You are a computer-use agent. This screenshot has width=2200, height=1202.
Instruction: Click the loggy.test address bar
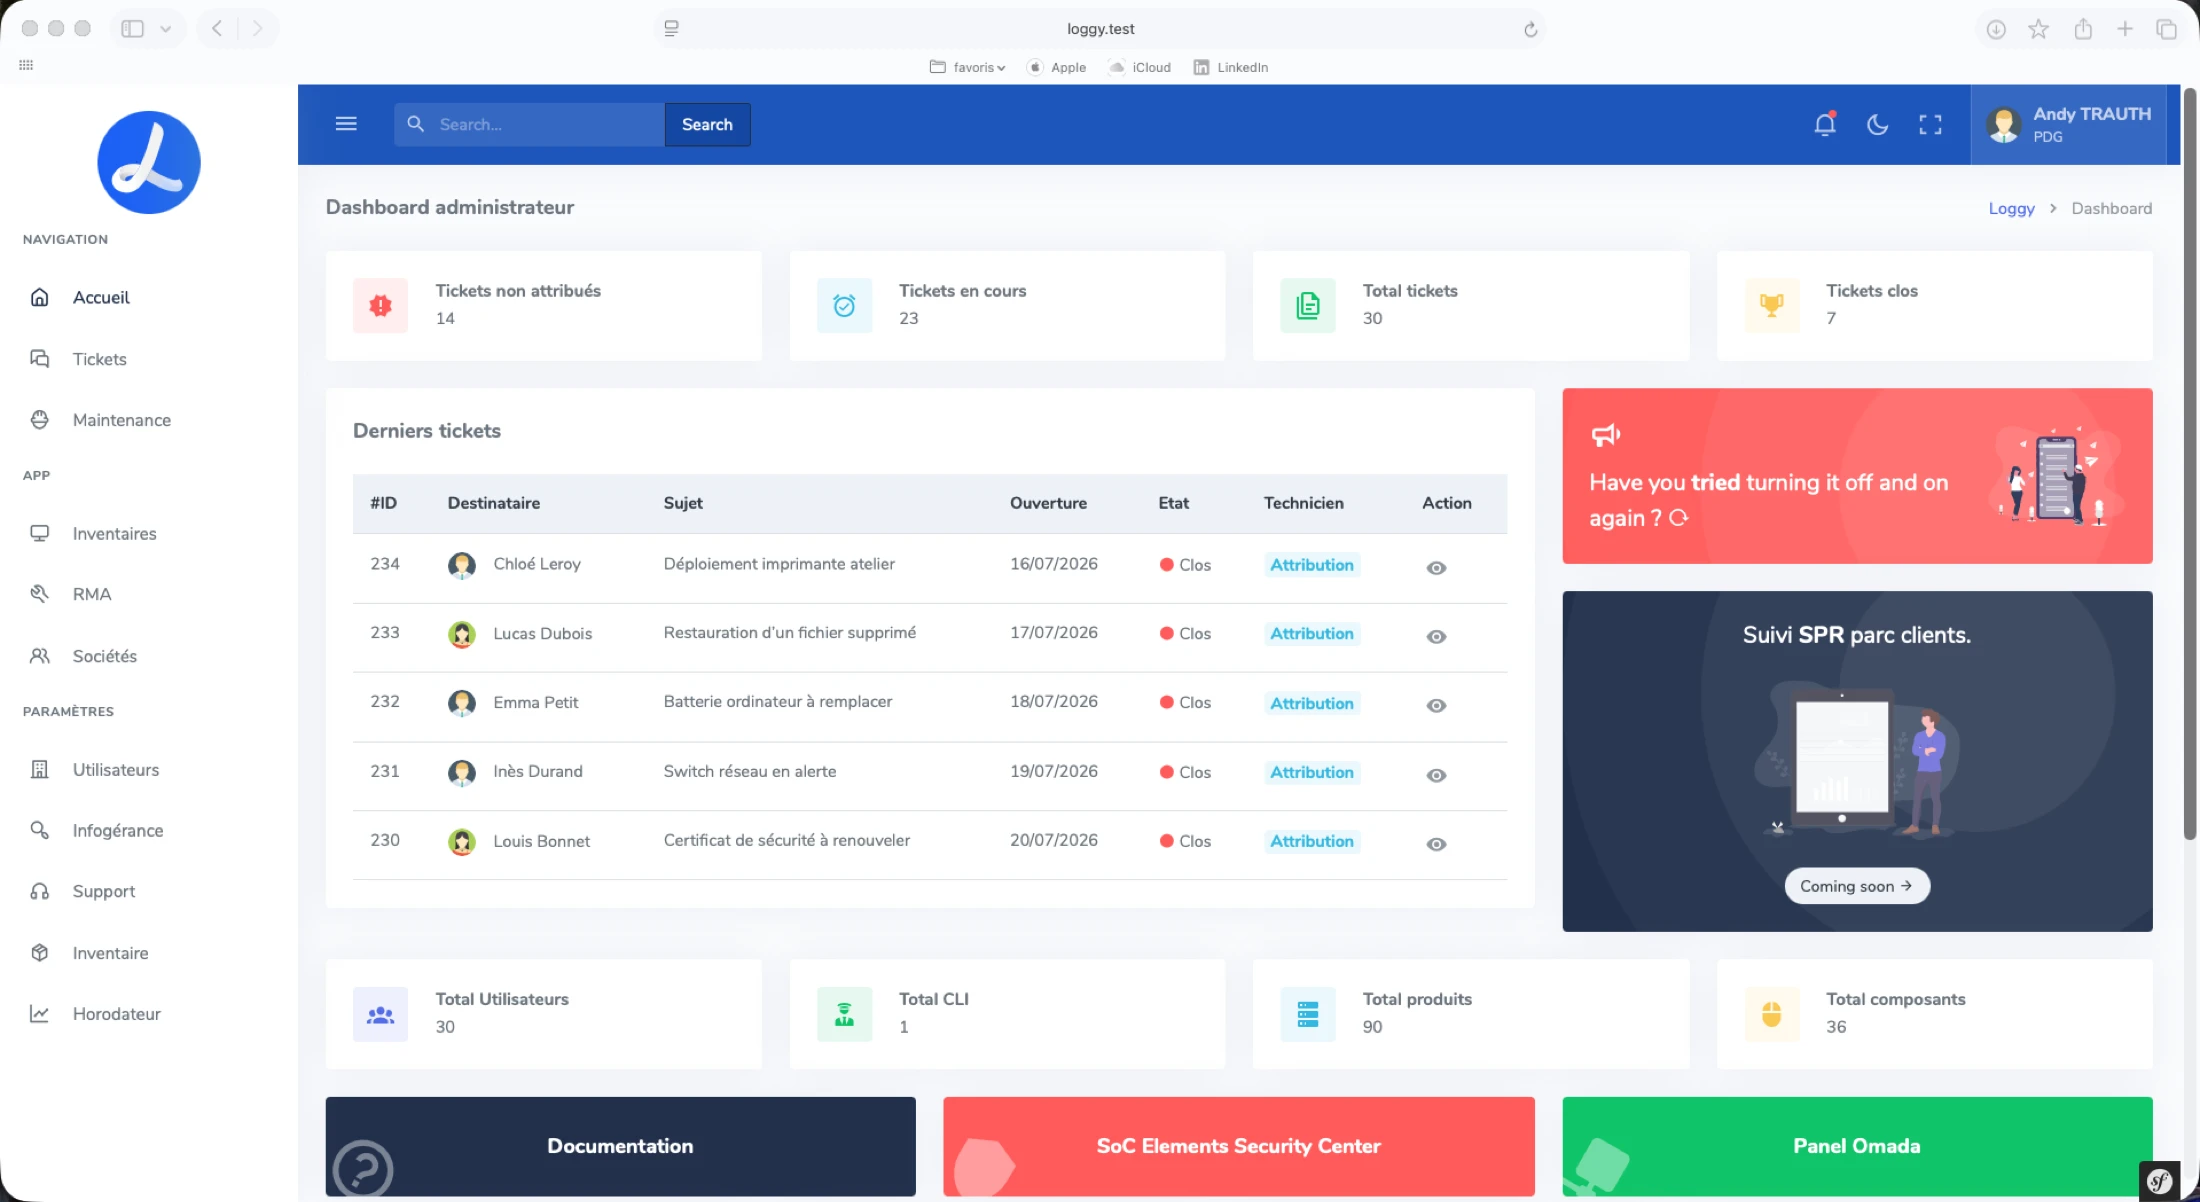1100,29
